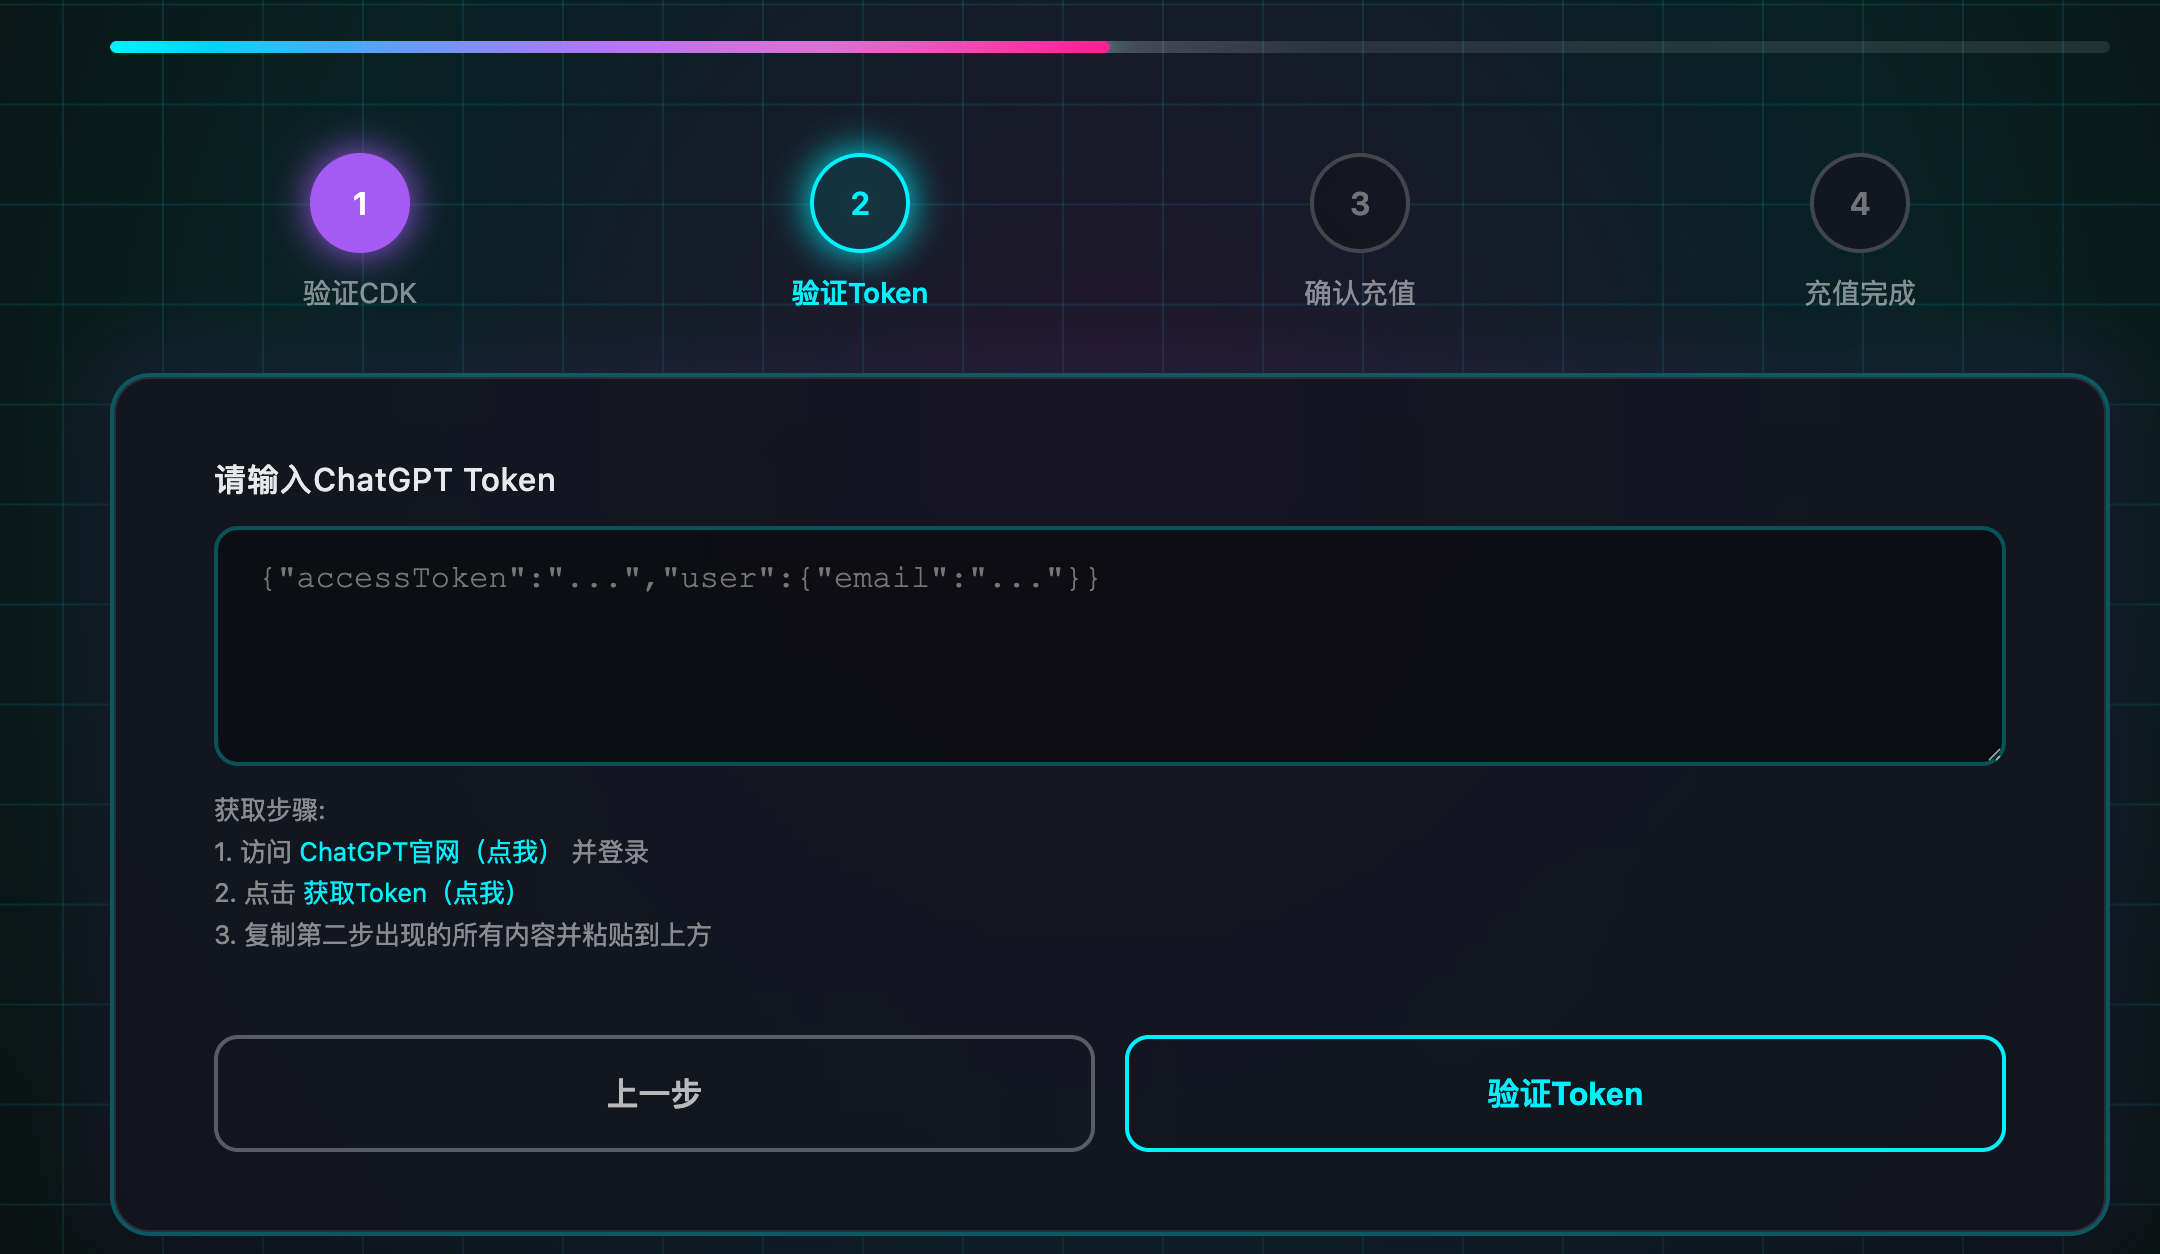Click the dimmed step 3 indicator
Image resolution: width=2160 pixels, height=1254 pixels.
pyautogui.click(x=1359, y=202)
